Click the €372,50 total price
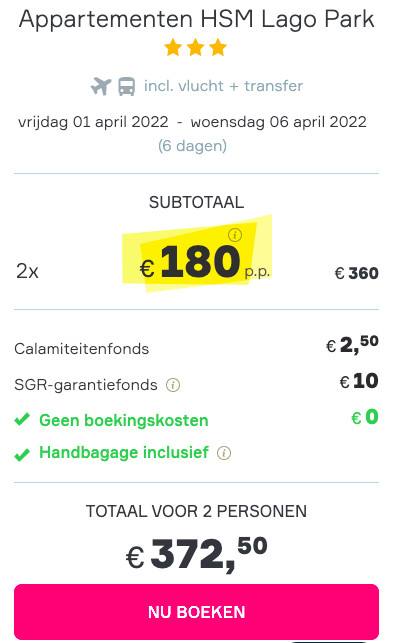Viewport: 393px width, 643px height. click(196, 554)
